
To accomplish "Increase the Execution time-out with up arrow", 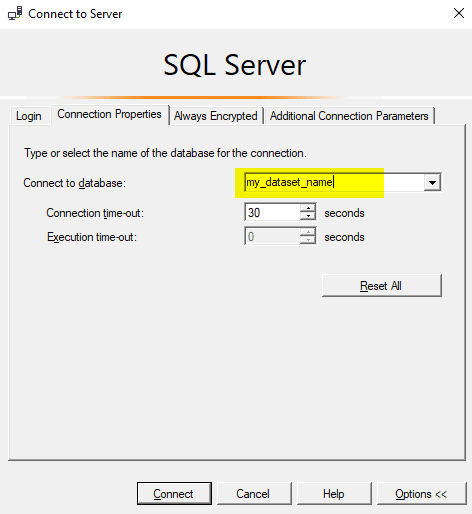I will point(308,232).
